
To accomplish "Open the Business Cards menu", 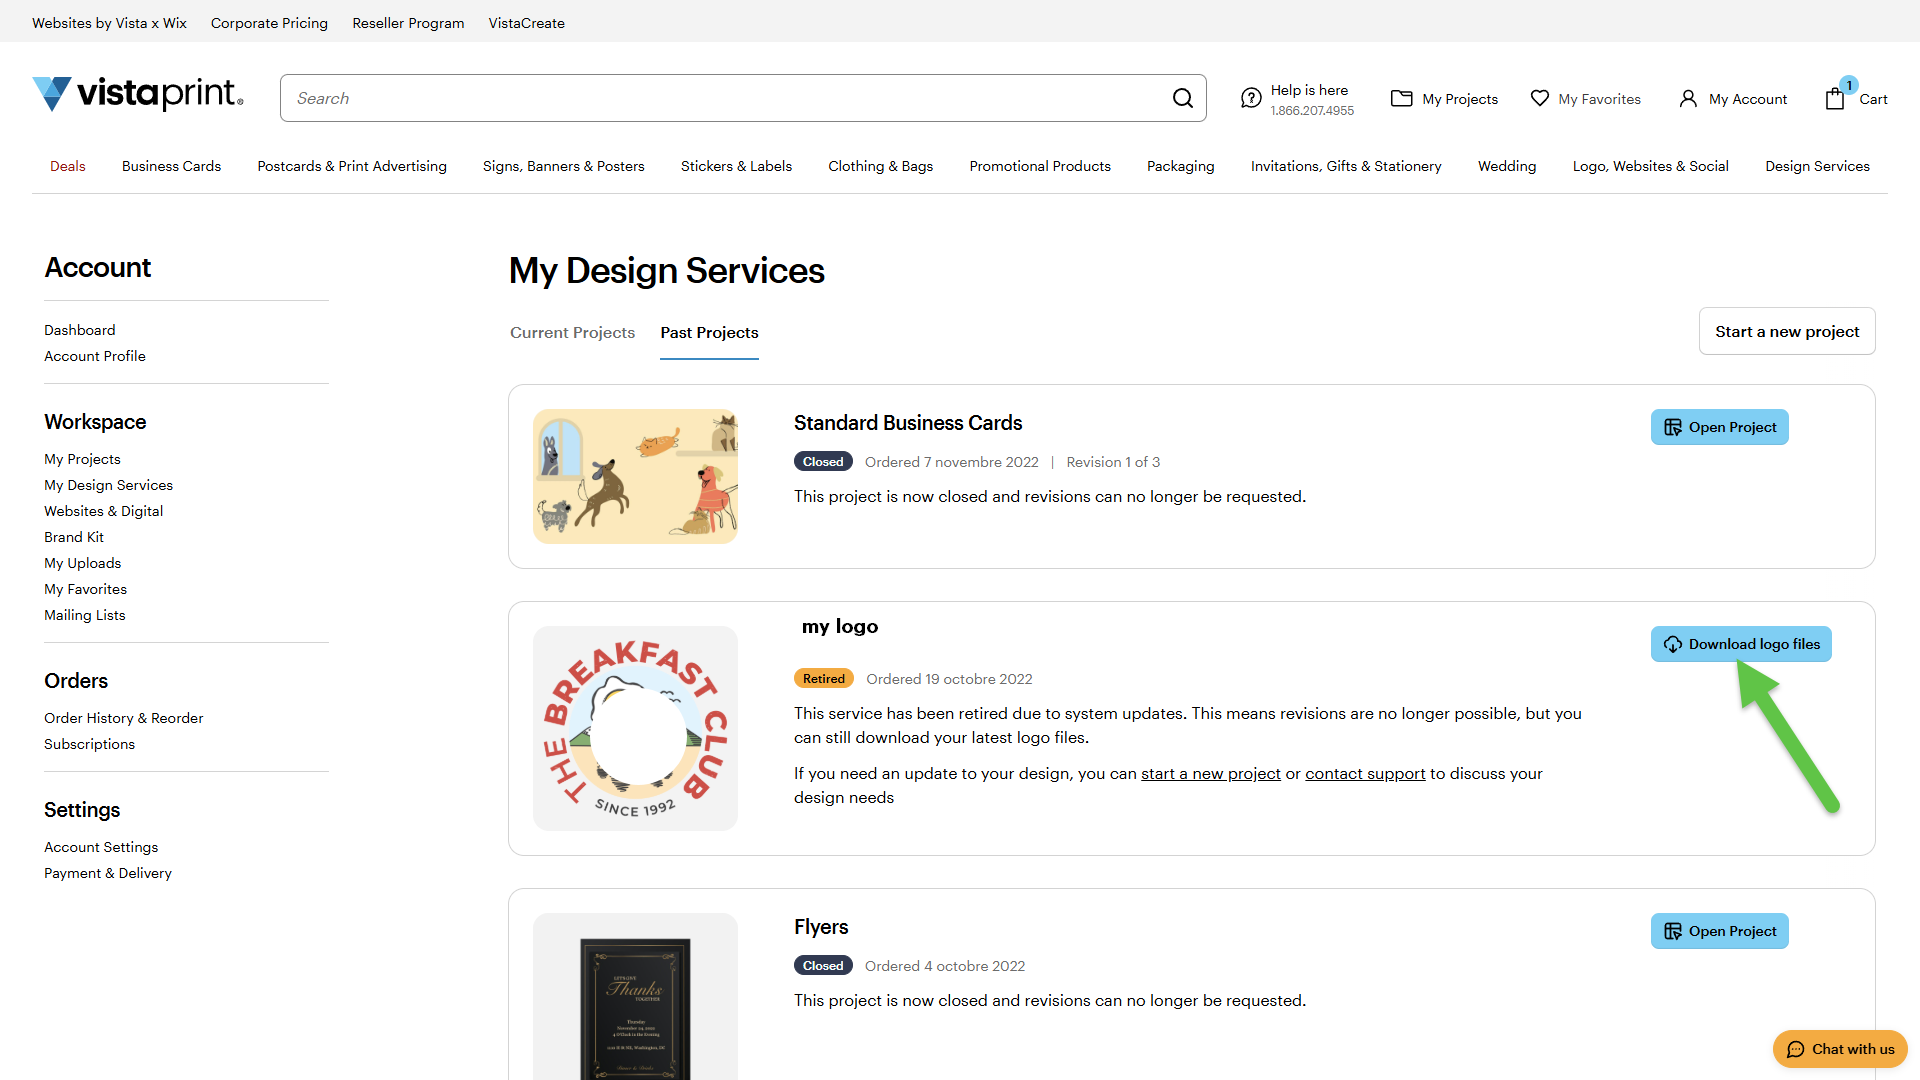I will click(171, 166).
